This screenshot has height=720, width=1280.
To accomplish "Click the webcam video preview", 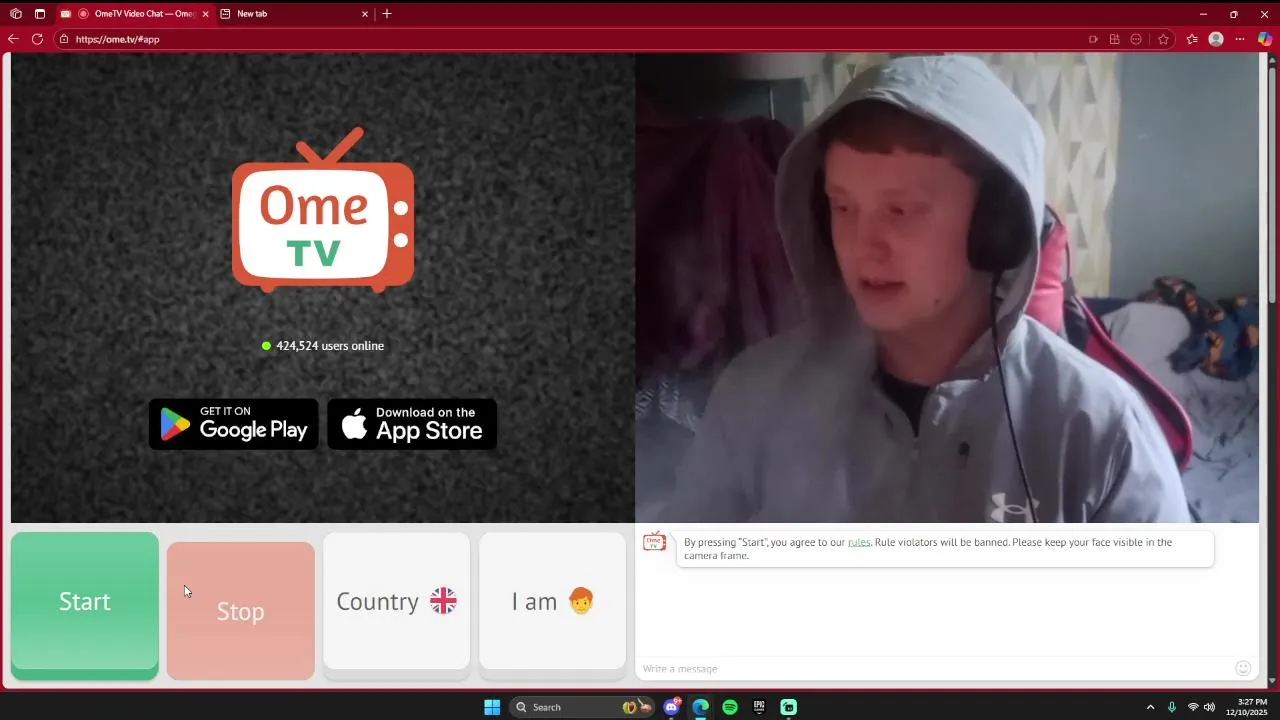I will click(x=947, y=287).
